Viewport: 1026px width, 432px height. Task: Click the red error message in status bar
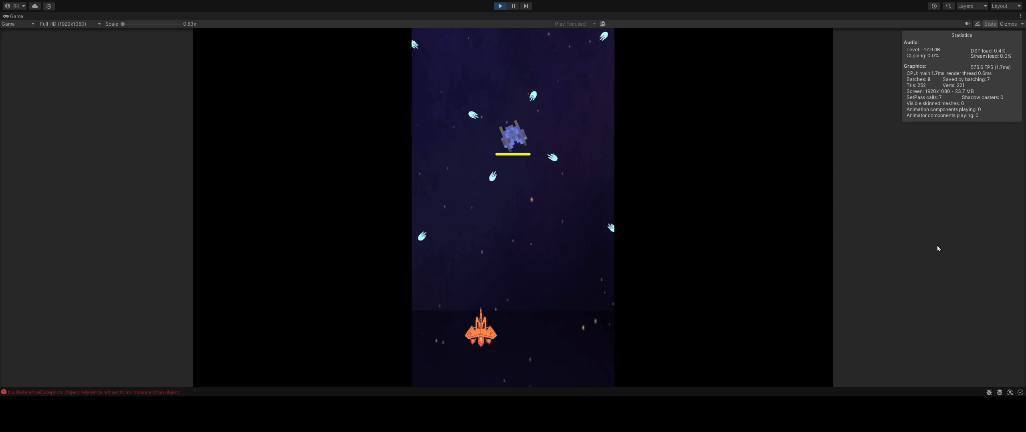(x=90, y=392)
